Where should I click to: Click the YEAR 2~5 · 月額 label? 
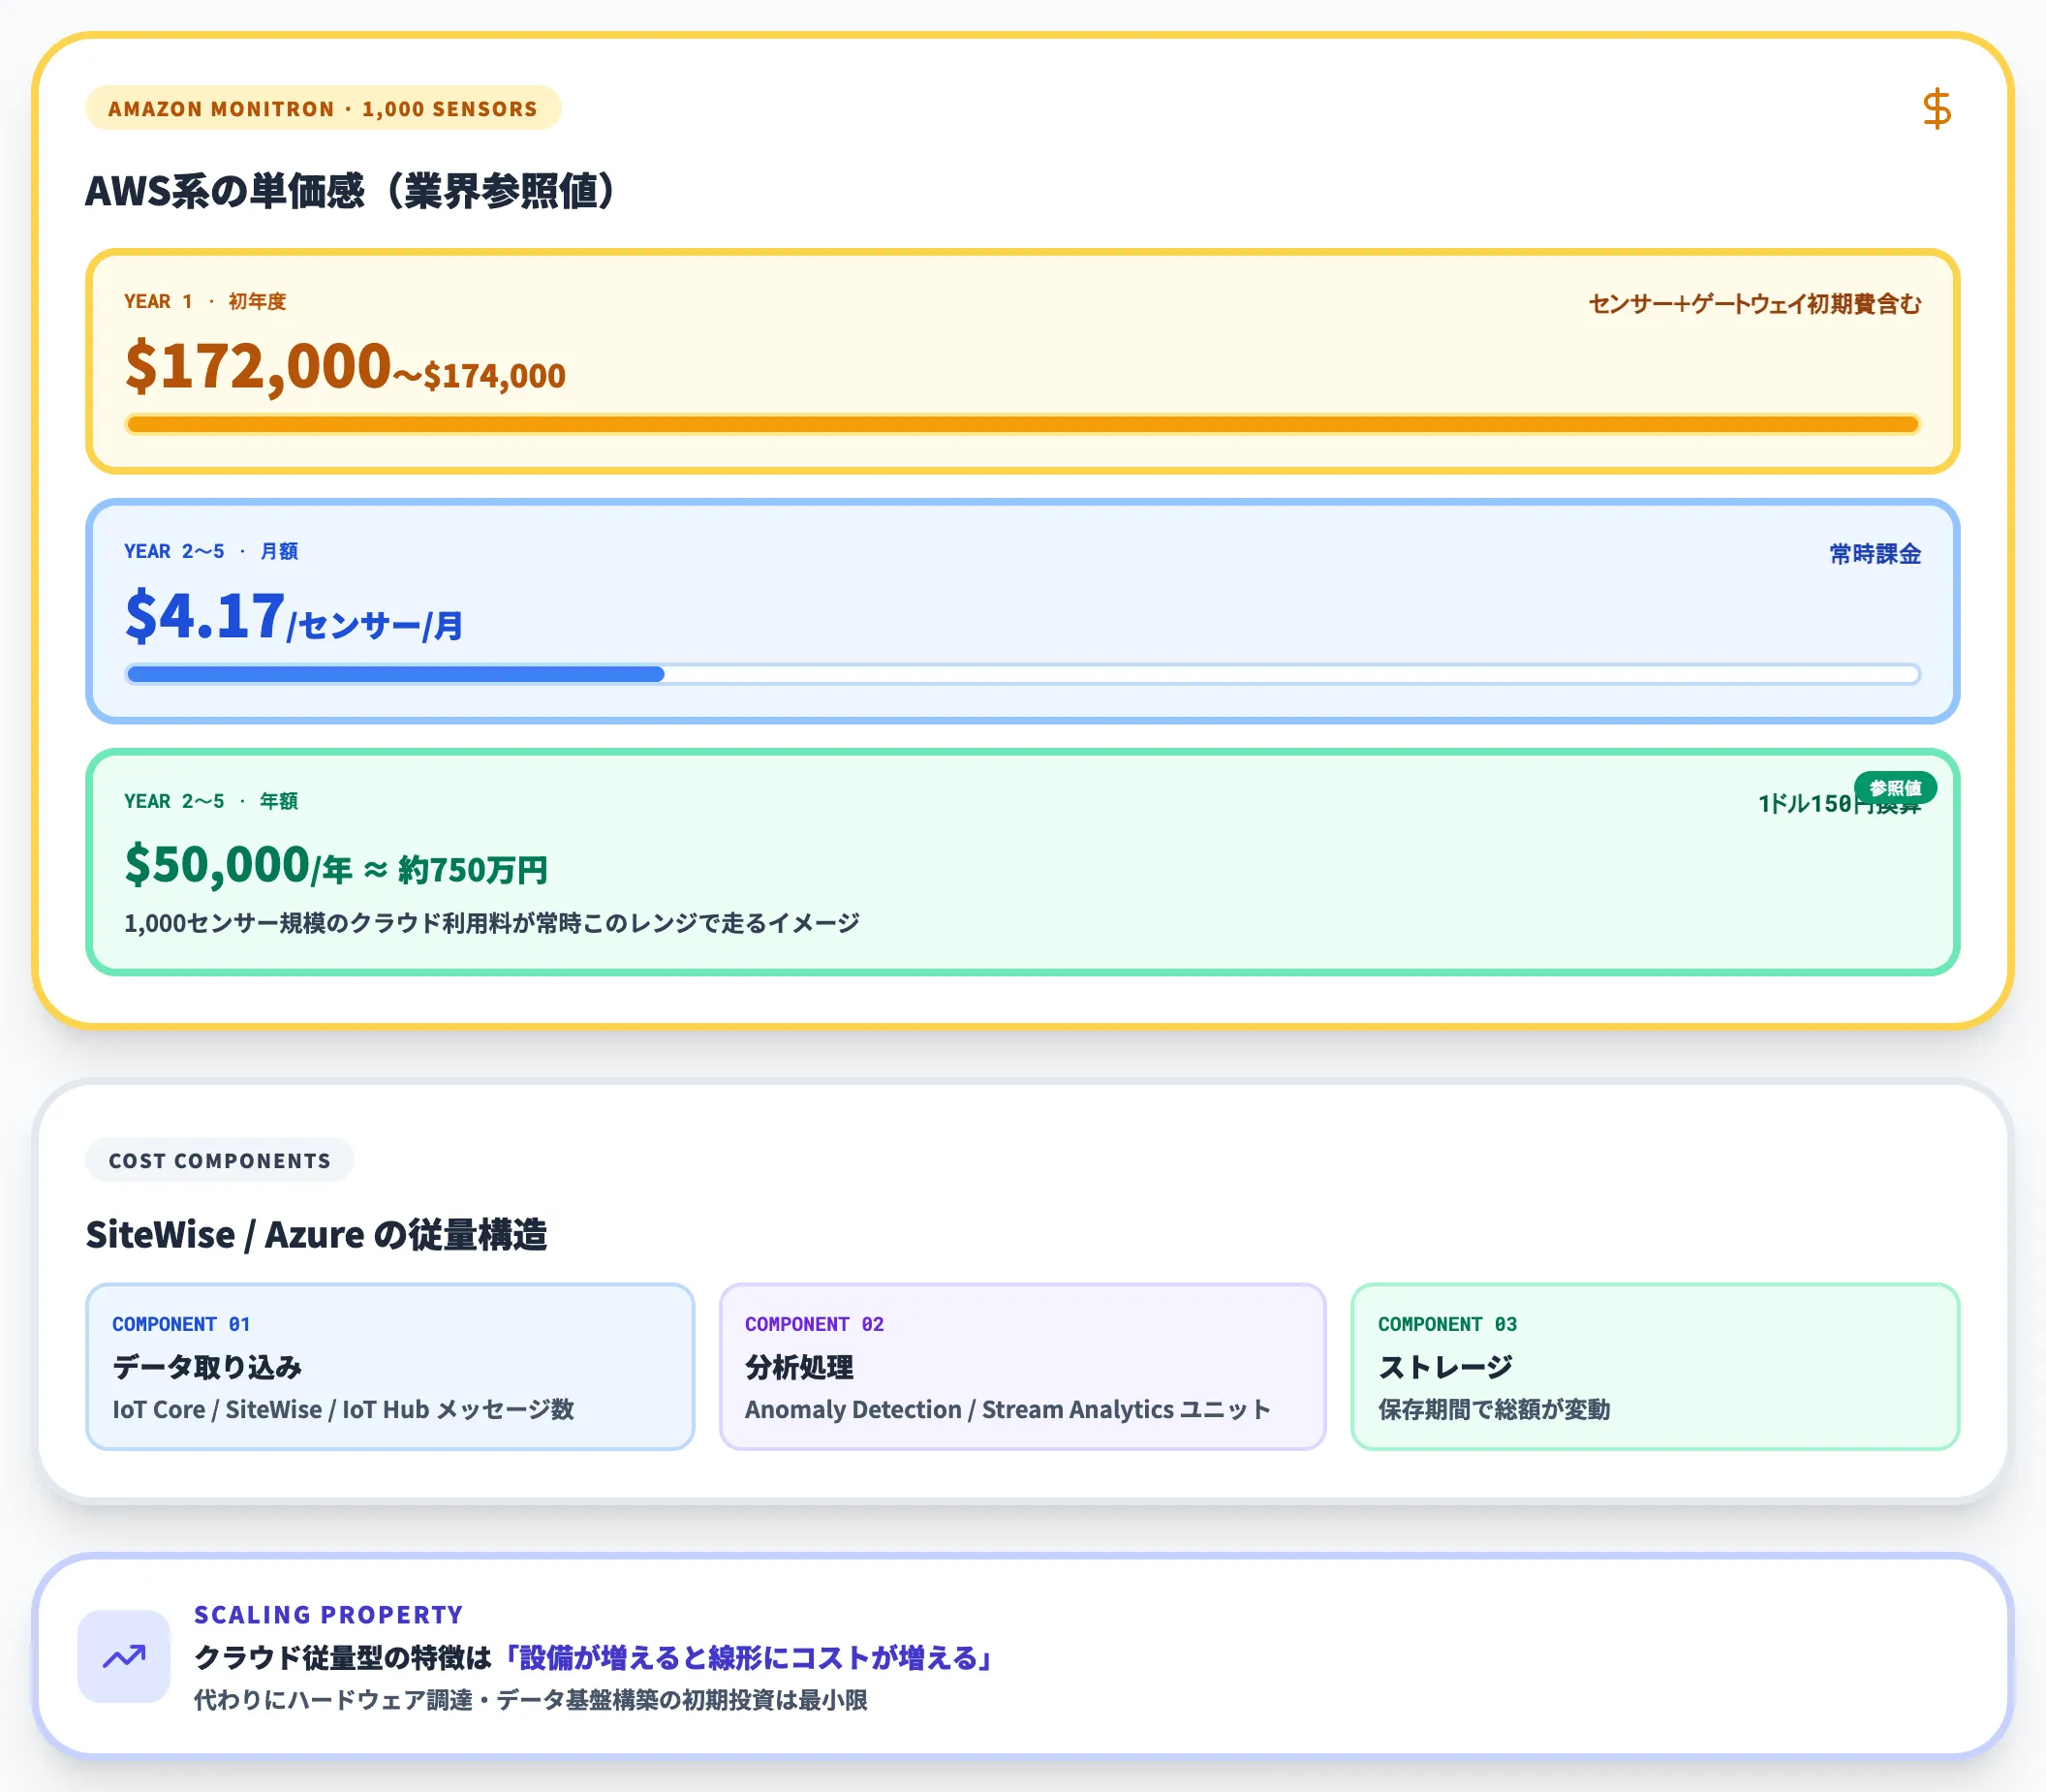coord(211,551)
